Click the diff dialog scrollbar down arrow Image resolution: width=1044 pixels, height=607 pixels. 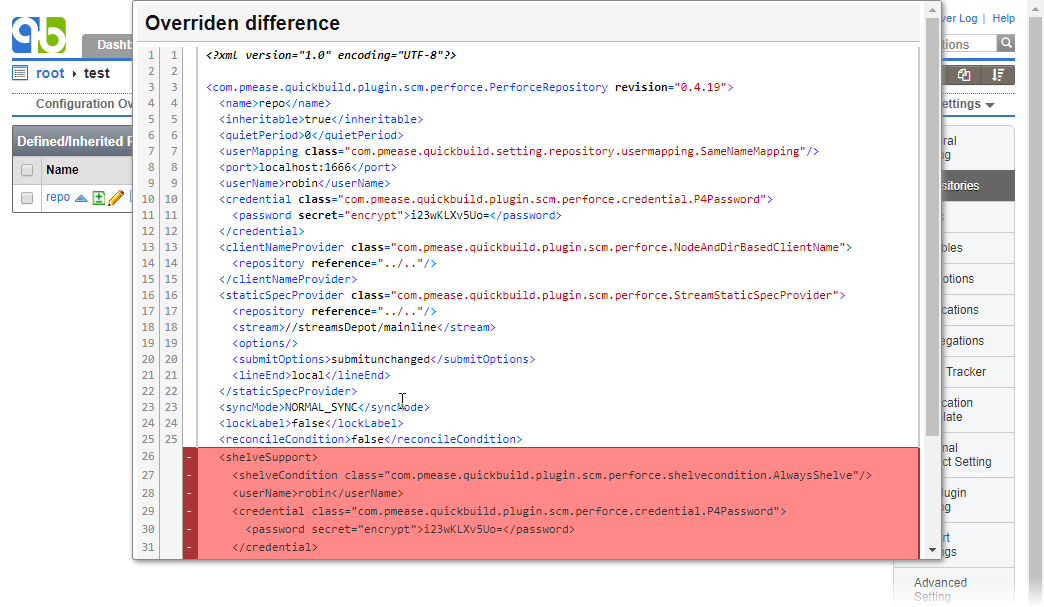pos(932,550)
